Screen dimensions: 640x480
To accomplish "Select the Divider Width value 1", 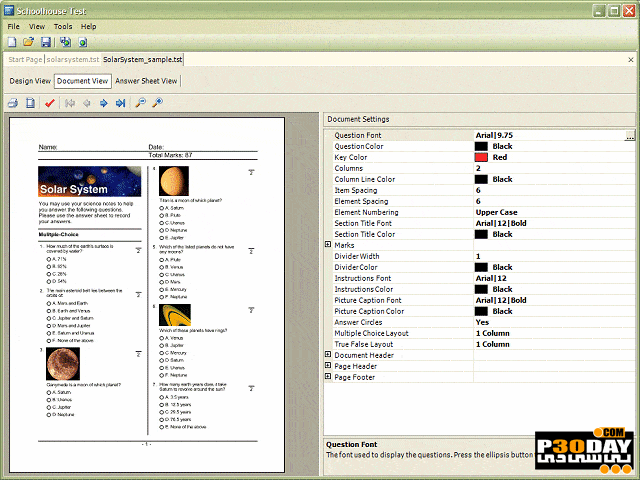I will 554,256.
